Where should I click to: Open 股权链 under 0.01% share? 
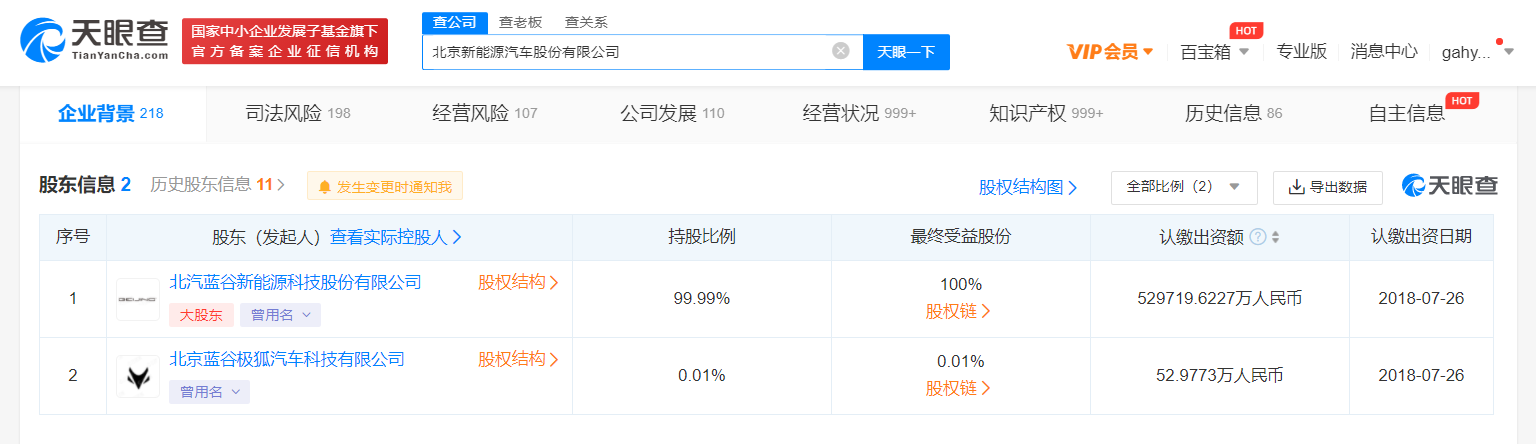[959, 388]
